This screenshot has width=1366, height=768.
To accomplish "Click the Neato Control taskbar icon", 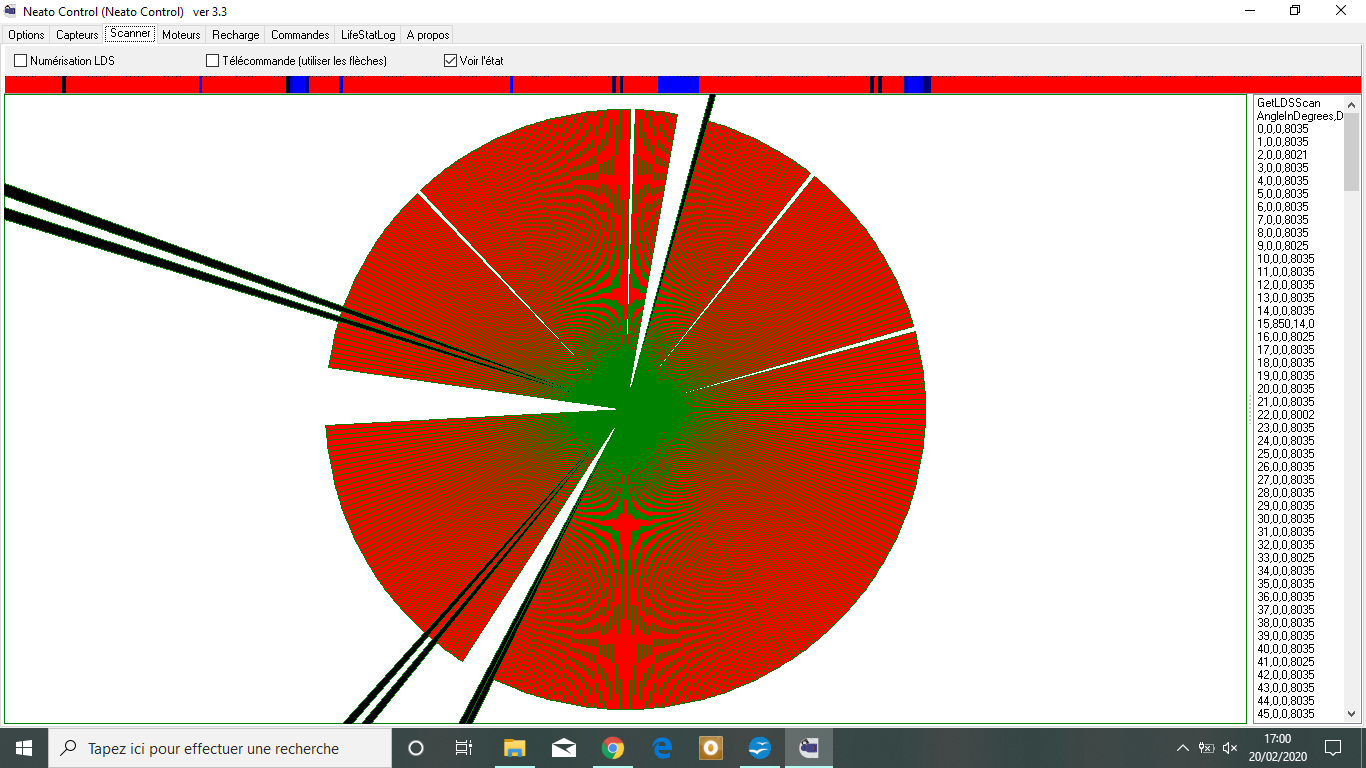I will (x=808, y=748).
